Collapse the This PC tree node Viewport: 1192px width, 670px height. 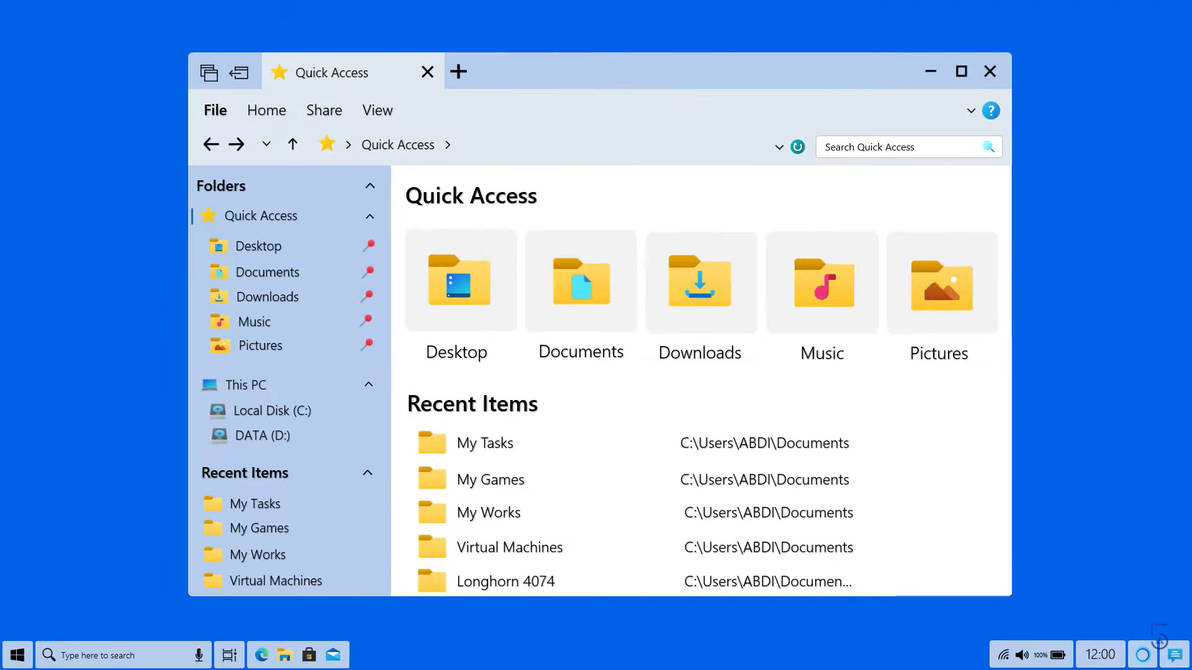[x=369, y=385]
